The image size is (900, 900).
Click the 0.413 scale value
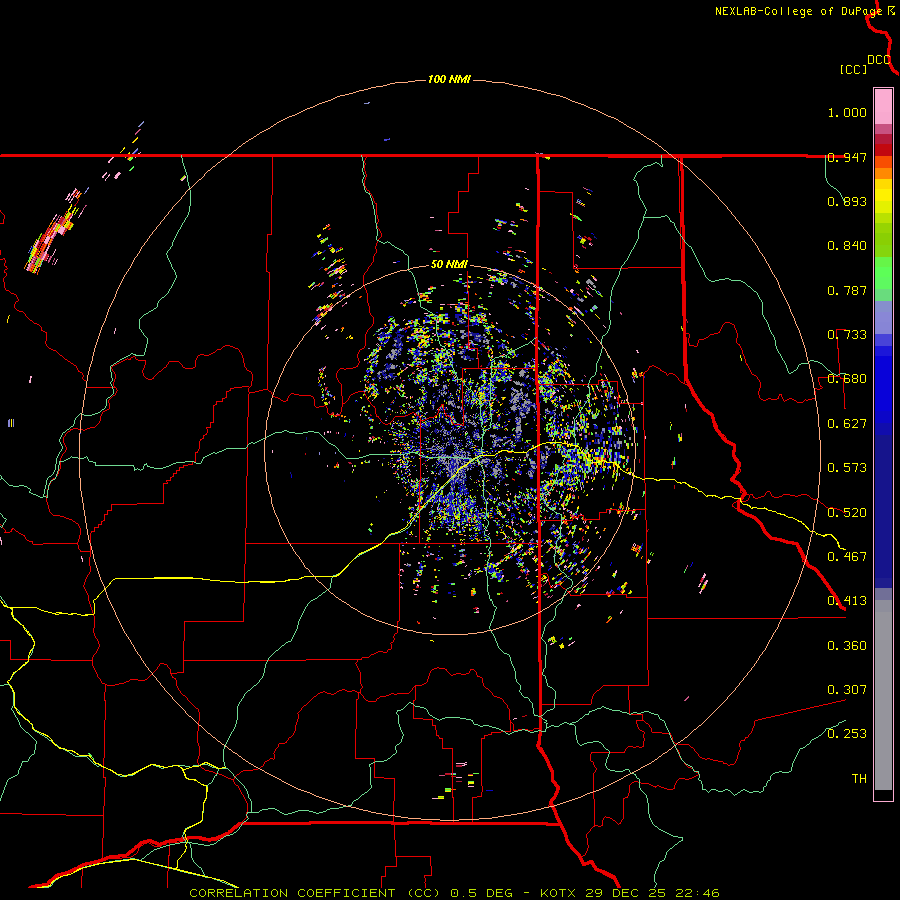click(x=847, y=601)
